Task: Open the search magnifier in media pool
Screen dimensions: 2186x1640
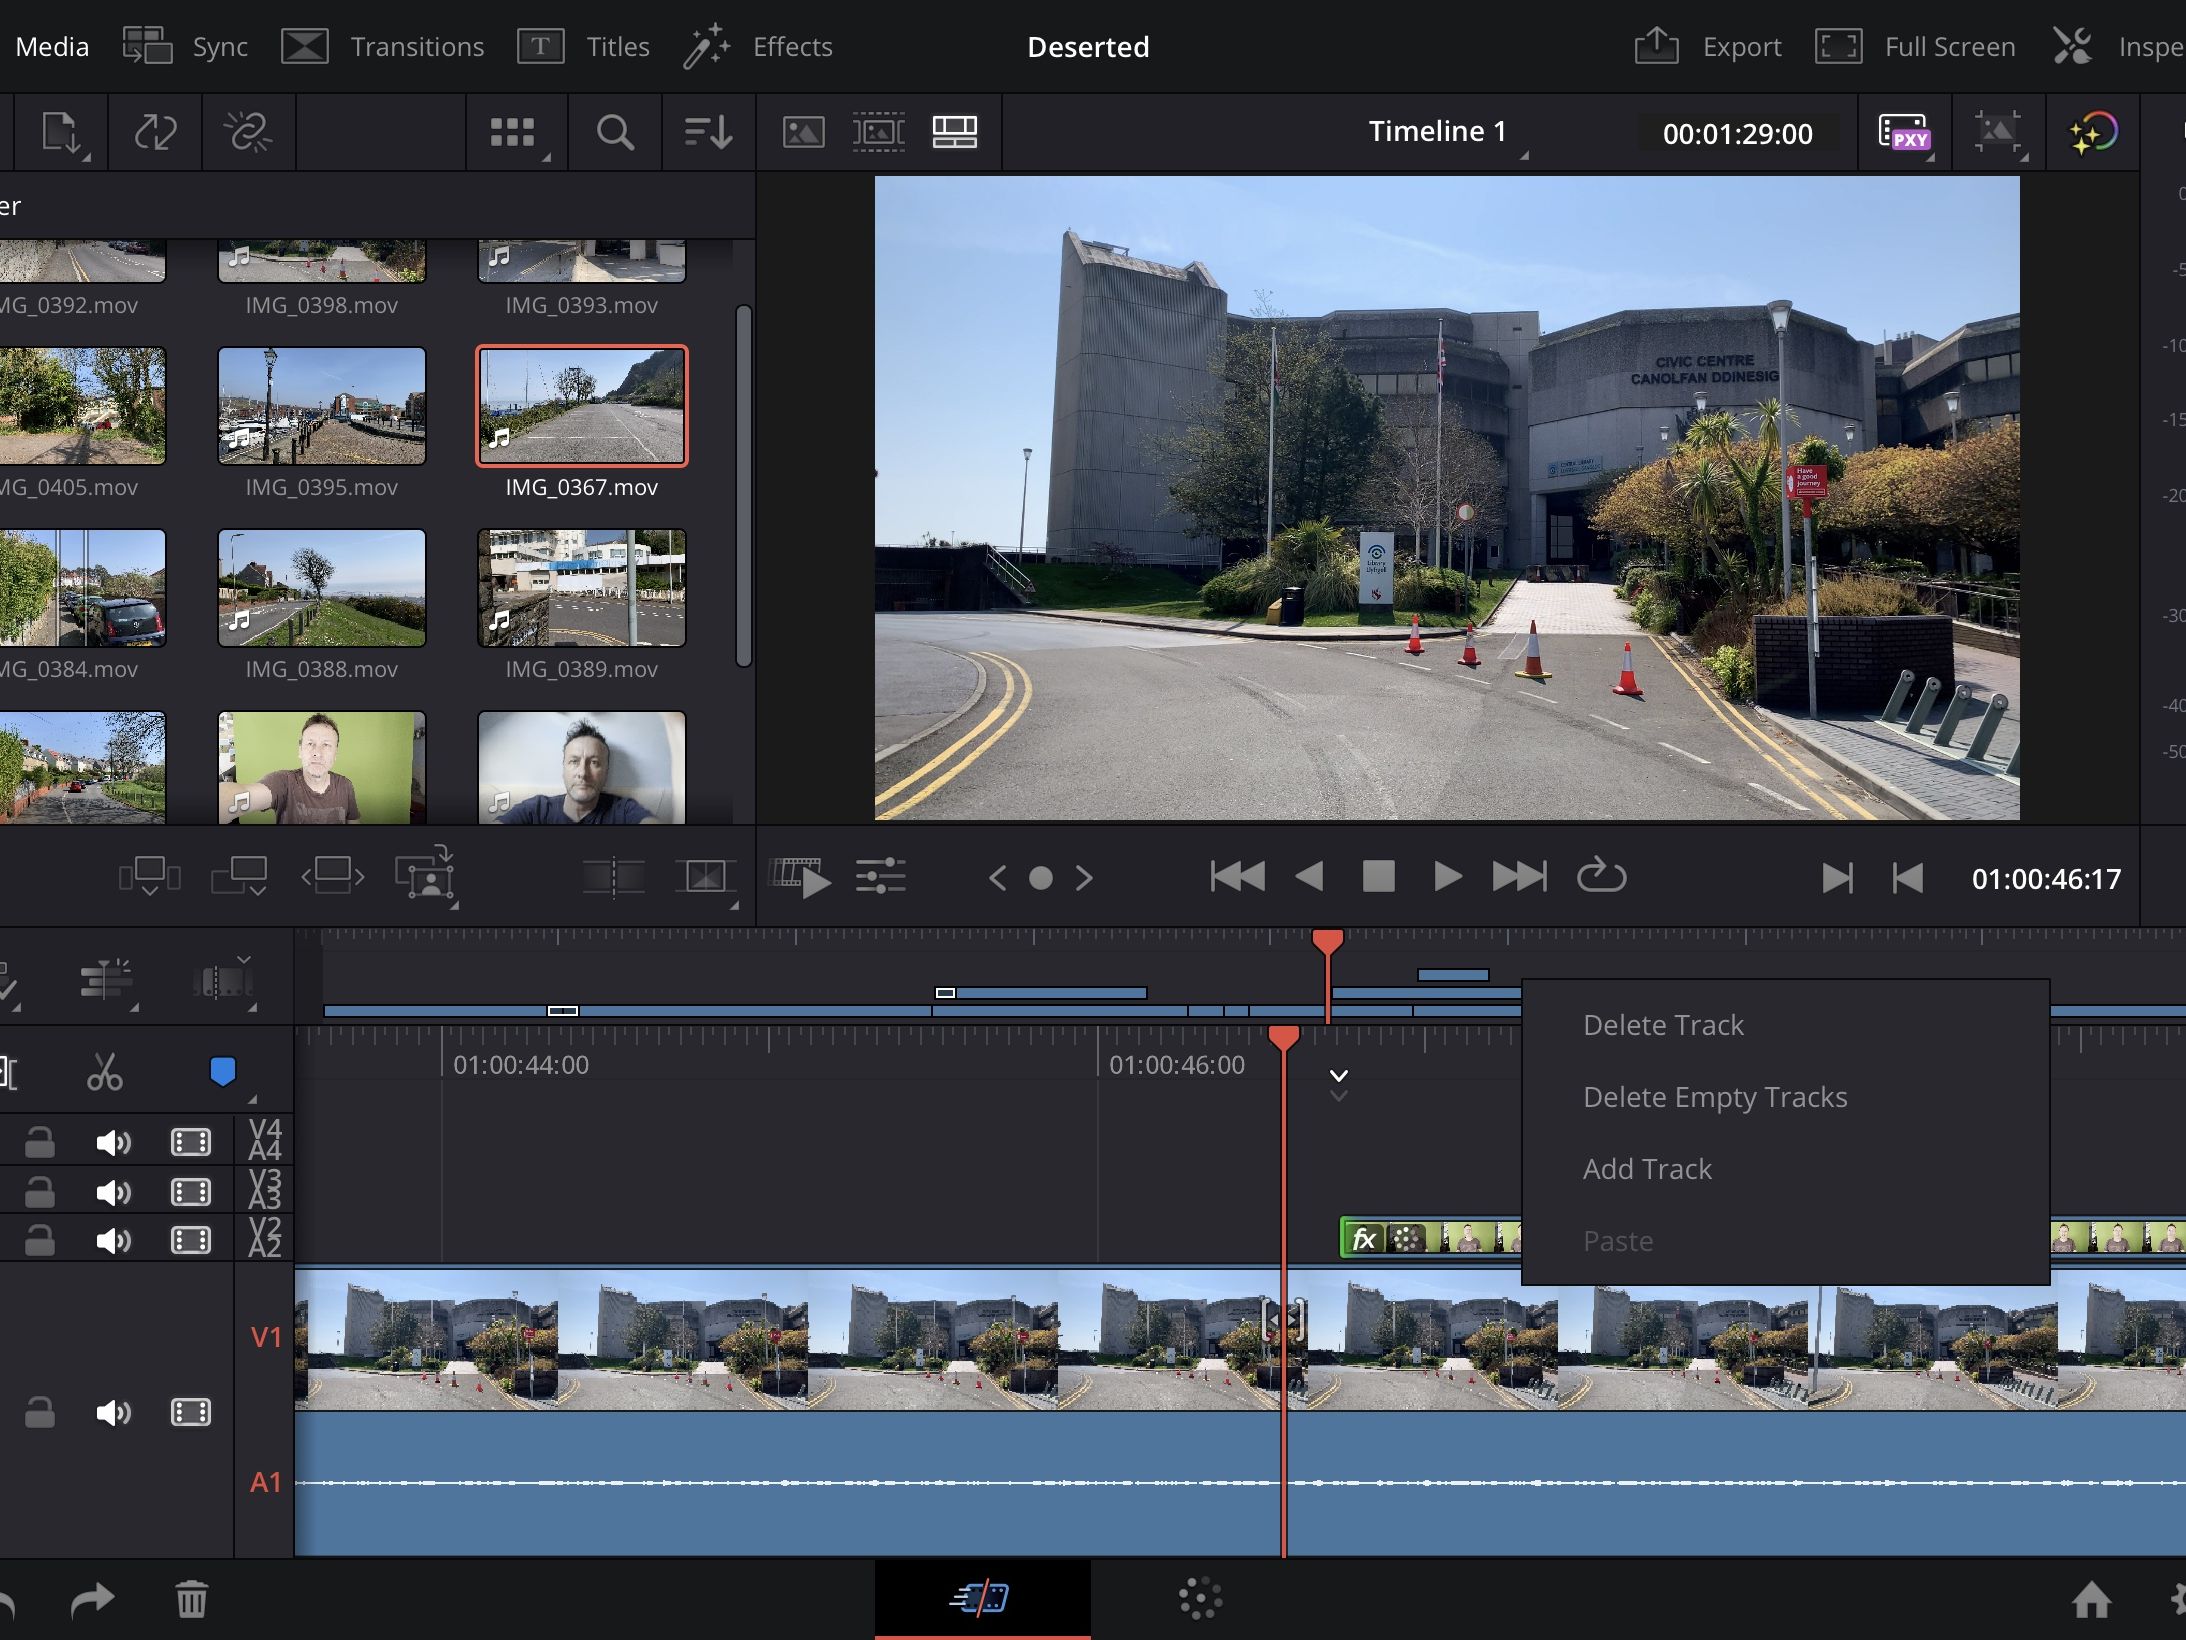Action: click(x=614, y=132)
